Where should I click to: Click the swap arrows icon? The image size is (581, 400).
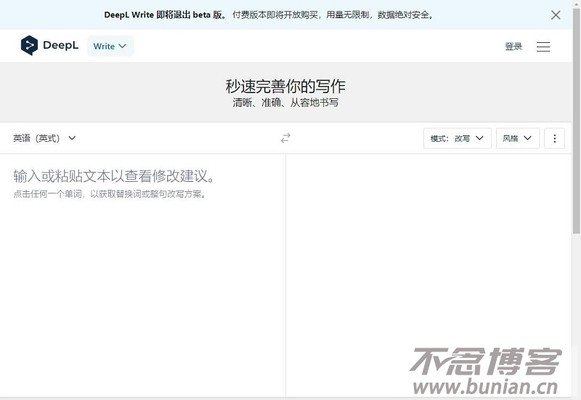tap(285, 138)
